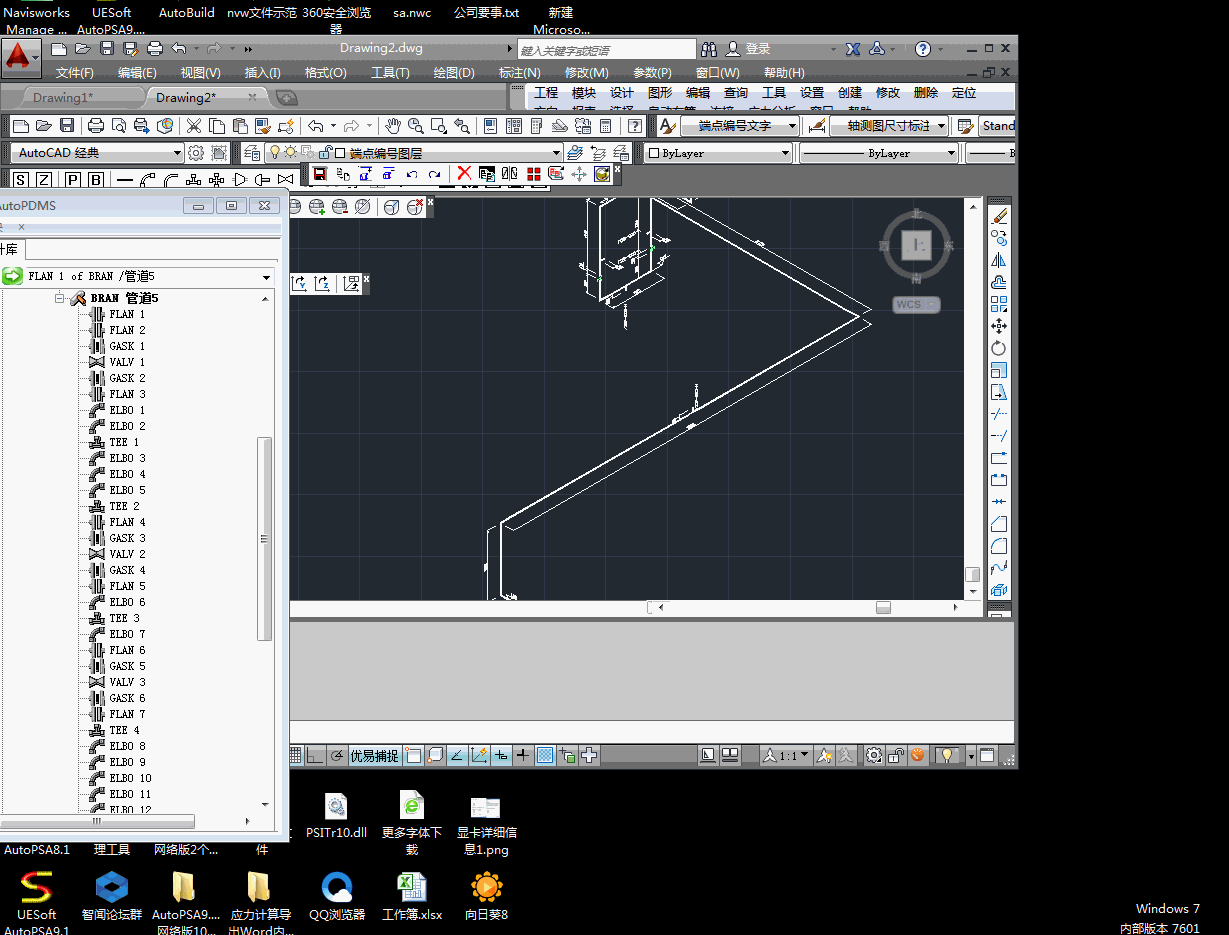Collapse the BRAN 管道5 tree node
1229x935 pixels.
[x=60, y=298]
